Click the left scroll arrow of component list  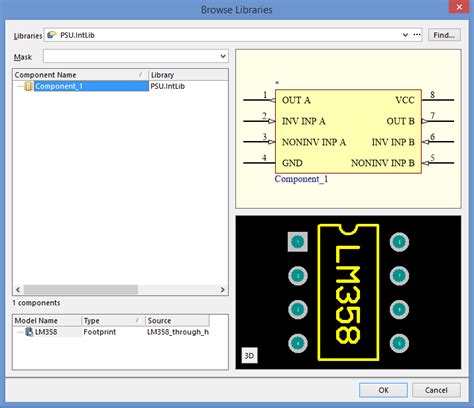[18, 290]
